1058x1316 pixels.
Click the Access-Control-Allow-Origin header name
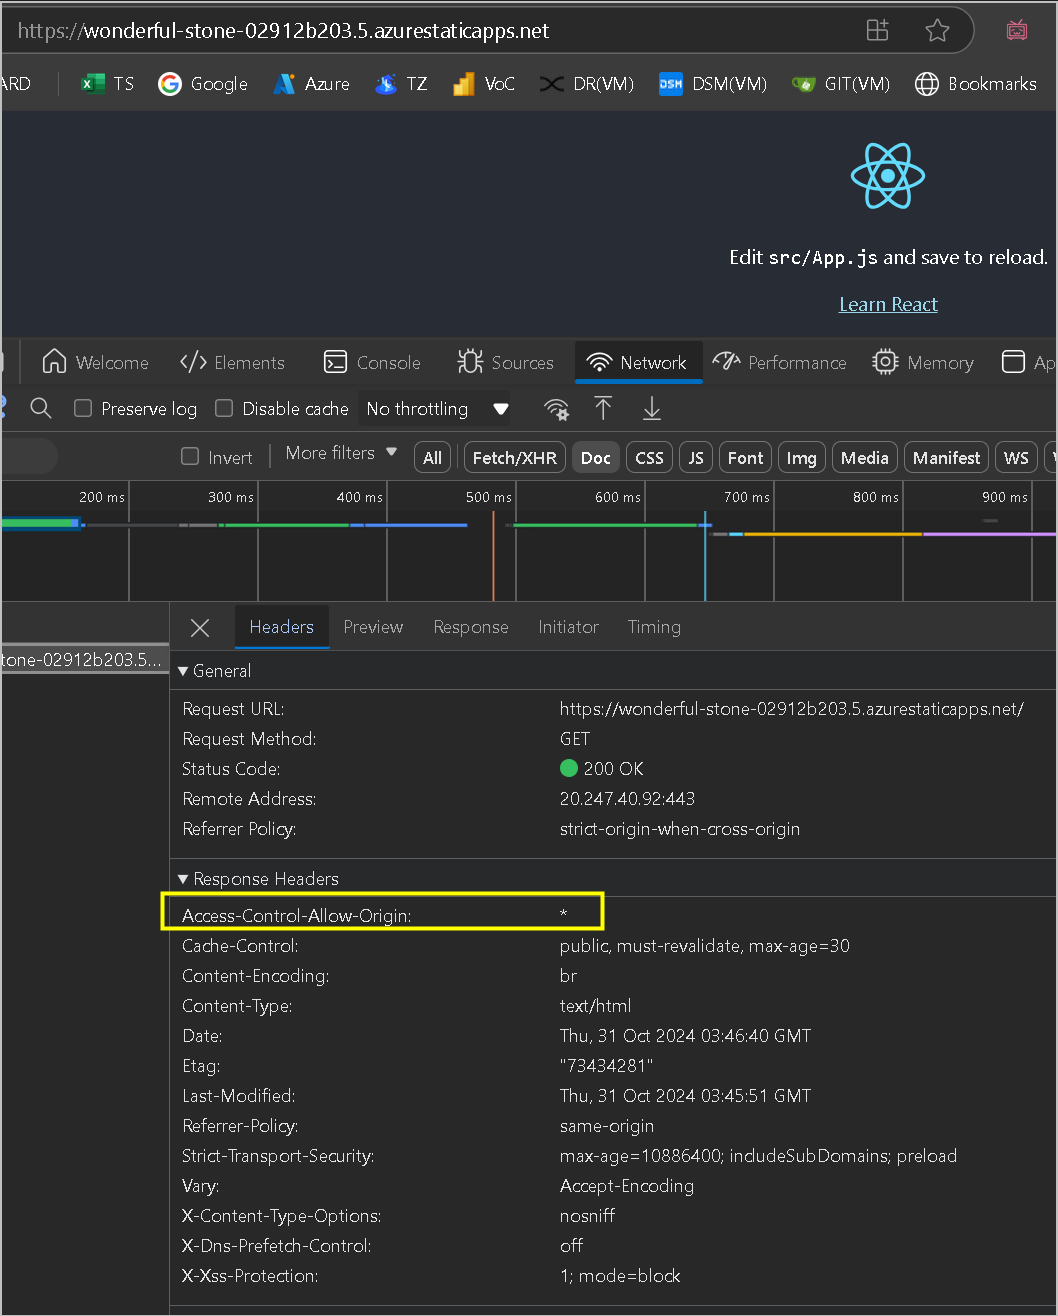click(296, 916)
